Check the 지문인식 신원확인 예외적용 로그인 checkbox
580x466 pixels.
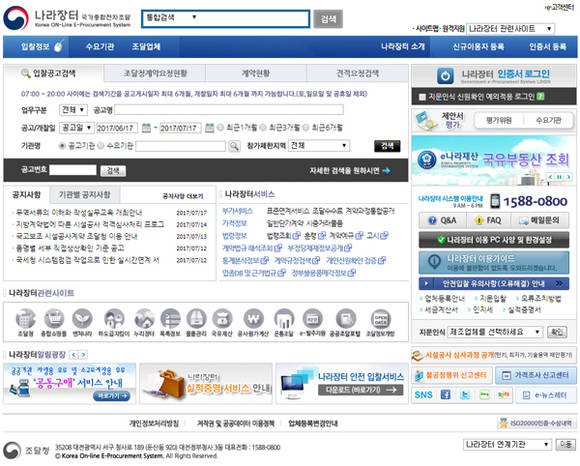422,97
